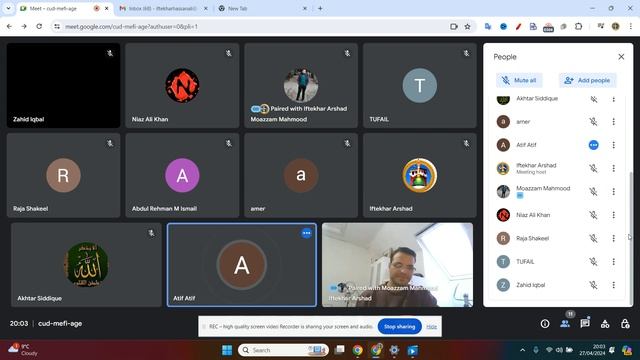Open Settings gear on taskbar

394,350
